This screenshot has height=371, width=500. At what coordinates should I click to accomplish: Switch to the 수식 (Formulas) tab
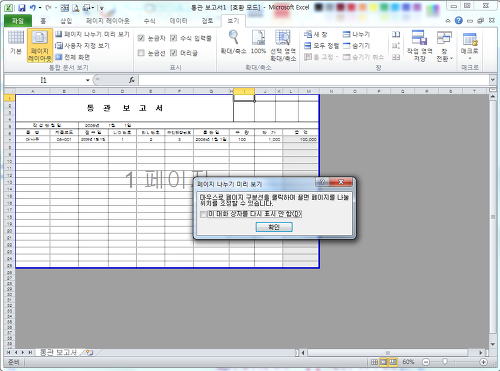tap(149, 21)
